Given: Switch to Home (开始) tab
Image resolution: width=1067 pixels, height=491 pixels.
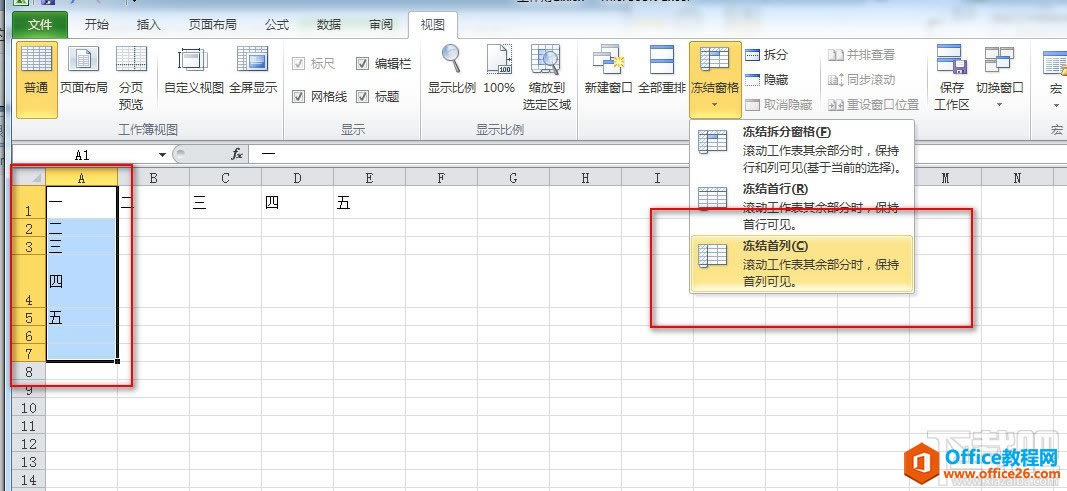Looking at the screenshot, I should click(x=96, y=24).
